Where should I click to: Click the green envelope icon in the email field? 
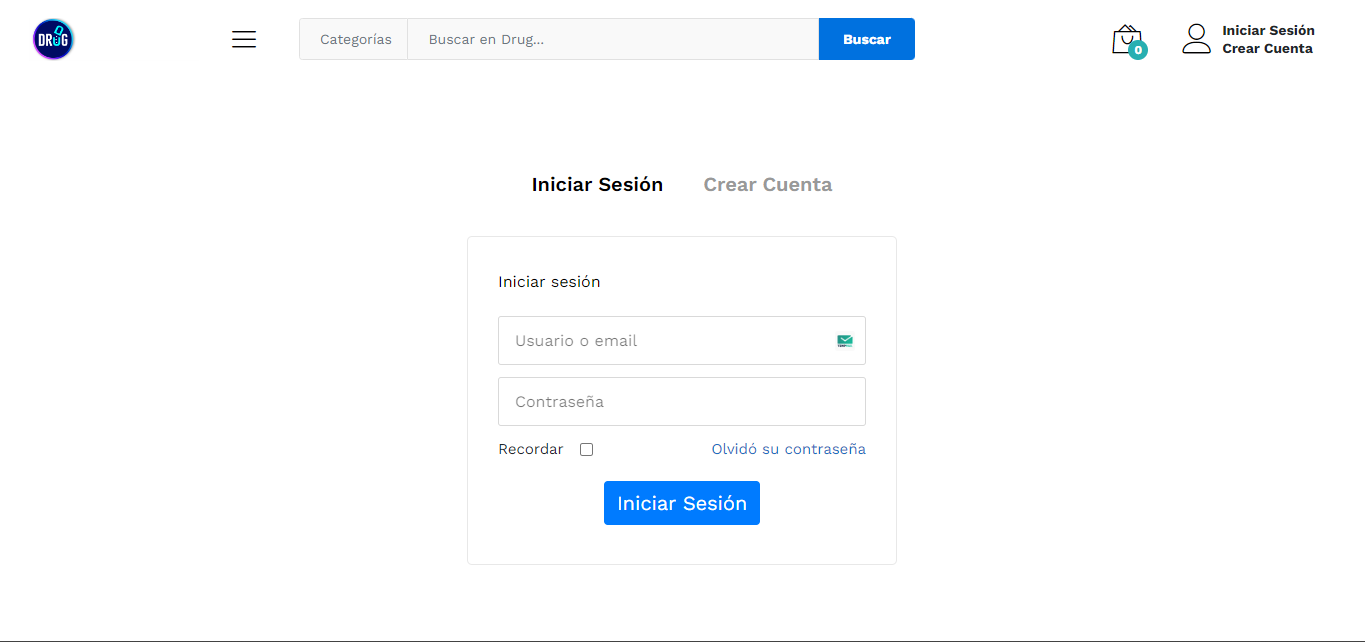tap(845, 341)
